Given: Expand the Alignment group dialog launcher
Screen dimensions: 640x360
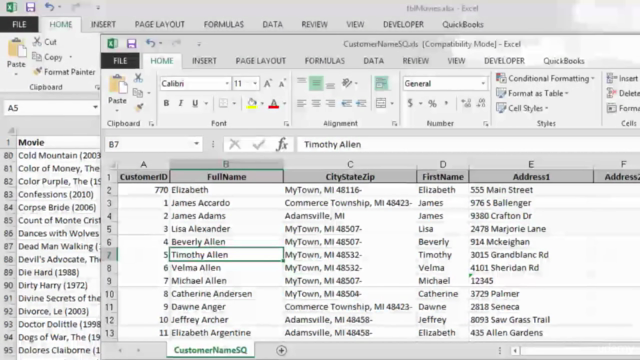Looking at the screenshot, I should [x=394, y=124].
